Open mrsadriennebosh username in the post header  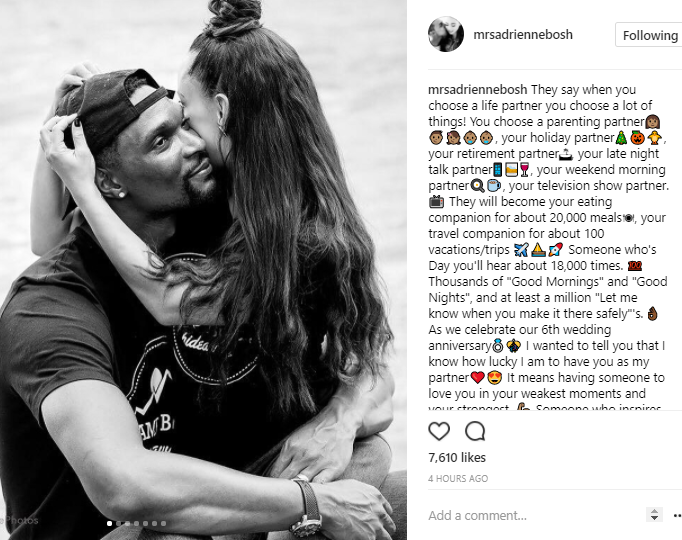pyautogui.click(x=523, y=34)
